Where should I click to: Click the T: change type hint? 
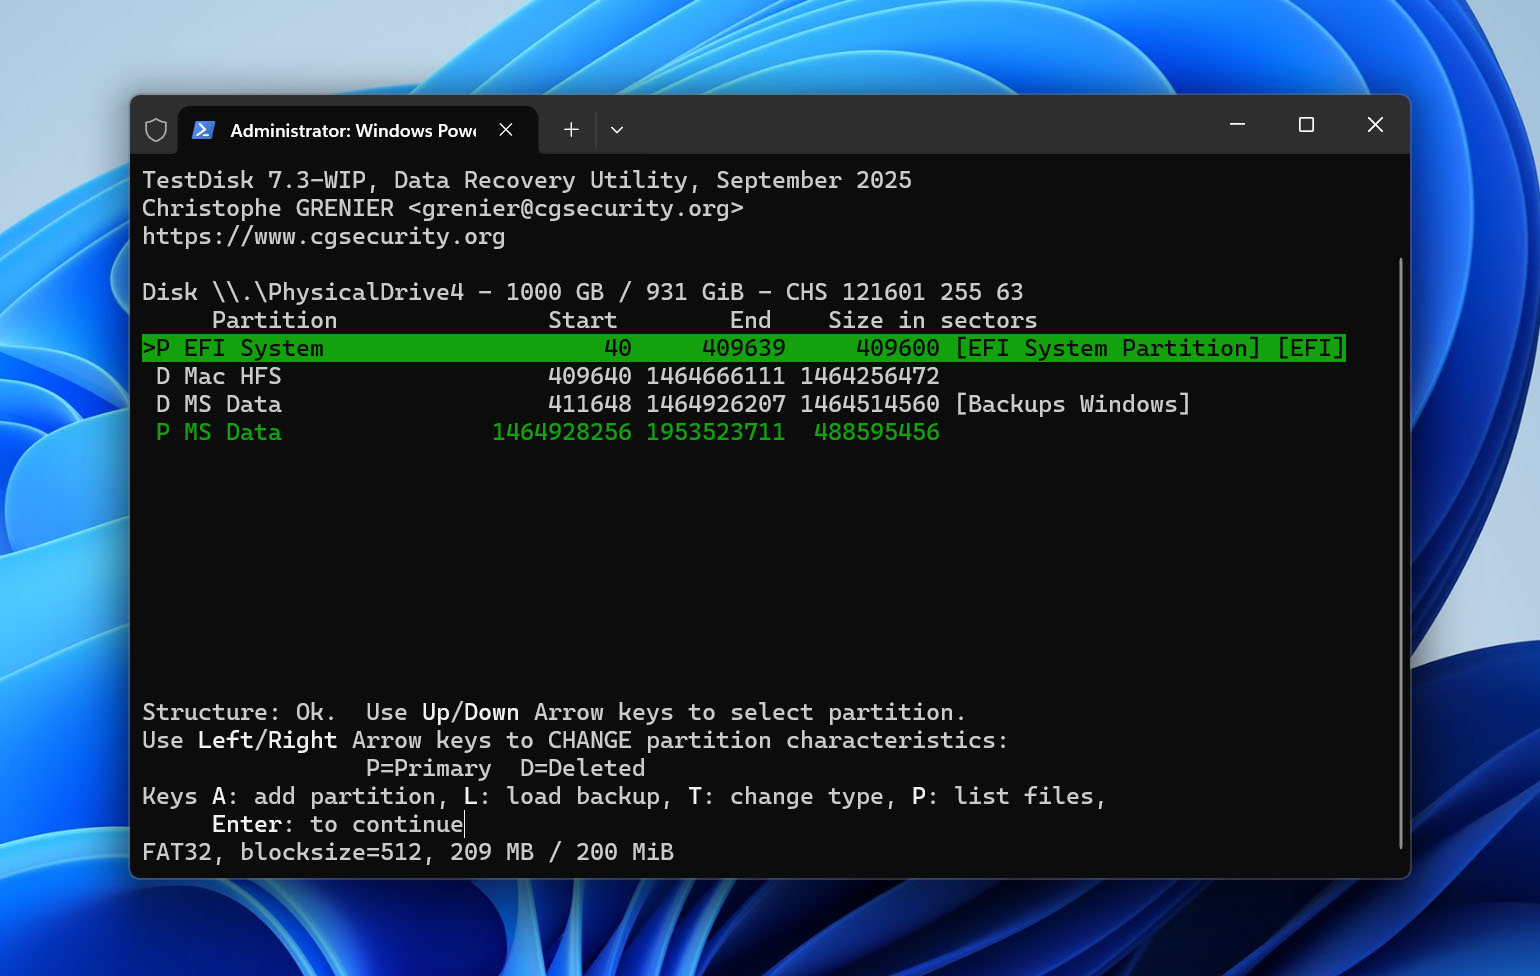[x=791, y=796]
